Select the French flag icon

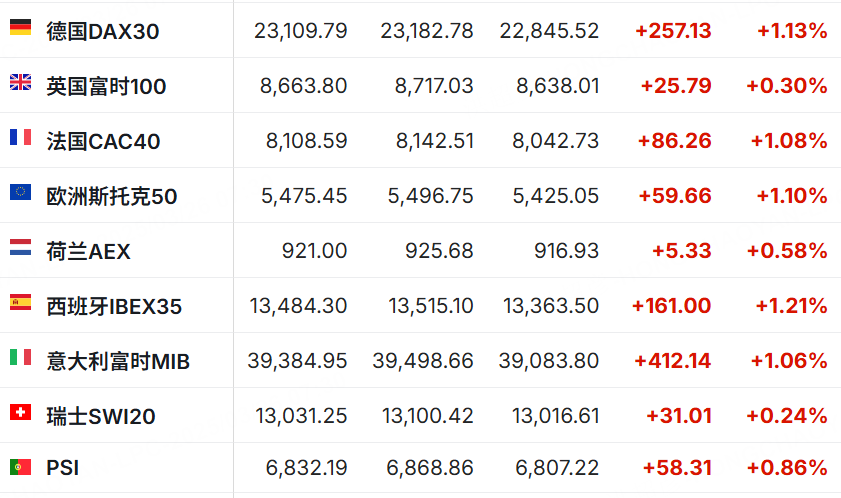[x=20, y=137]
